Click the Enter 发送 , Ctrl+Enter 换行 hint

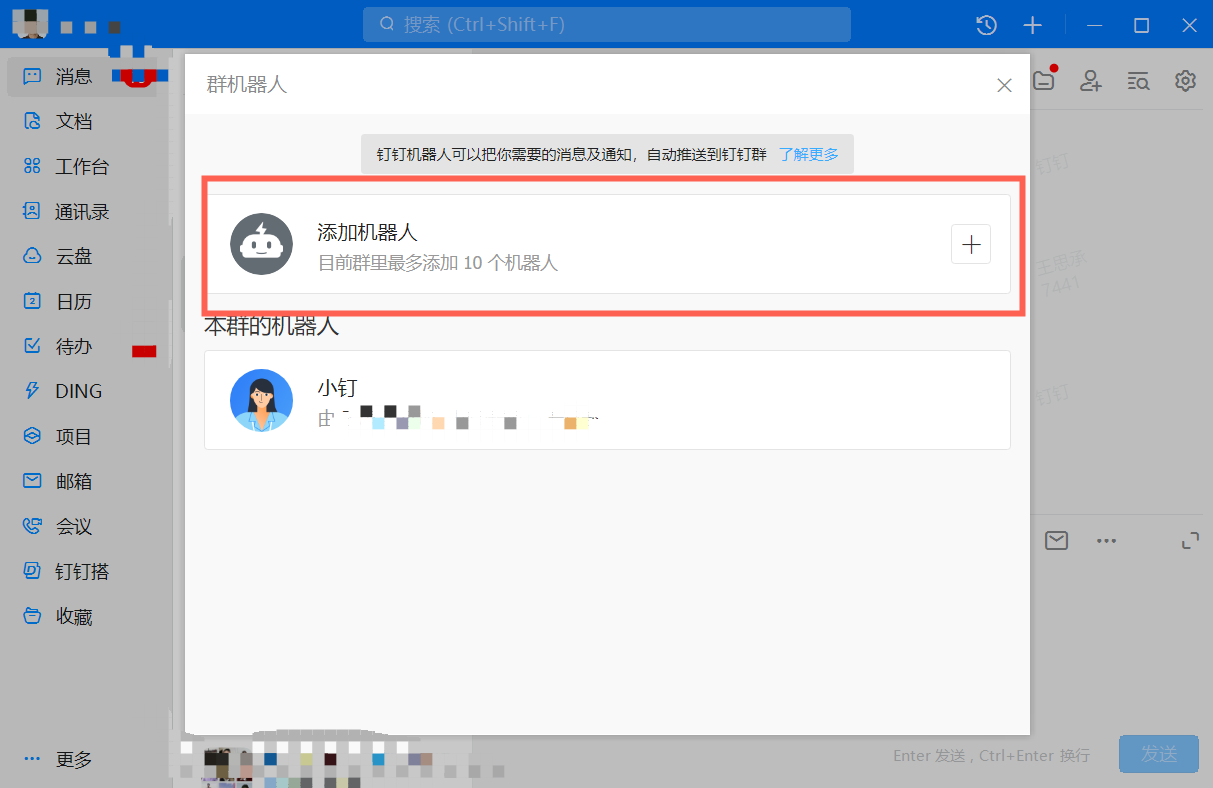tap(991, 756)
